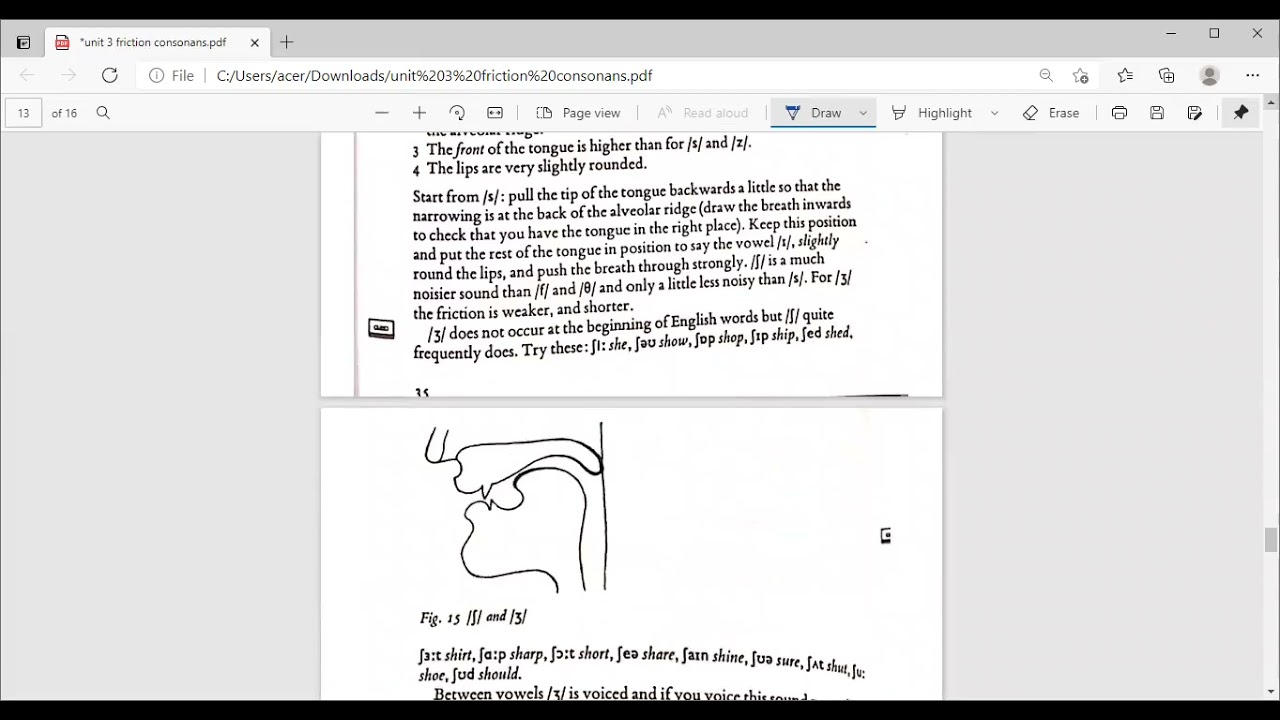
Task: Close the unit 3 friction consonans tab
Action: (x=255, y=42)
